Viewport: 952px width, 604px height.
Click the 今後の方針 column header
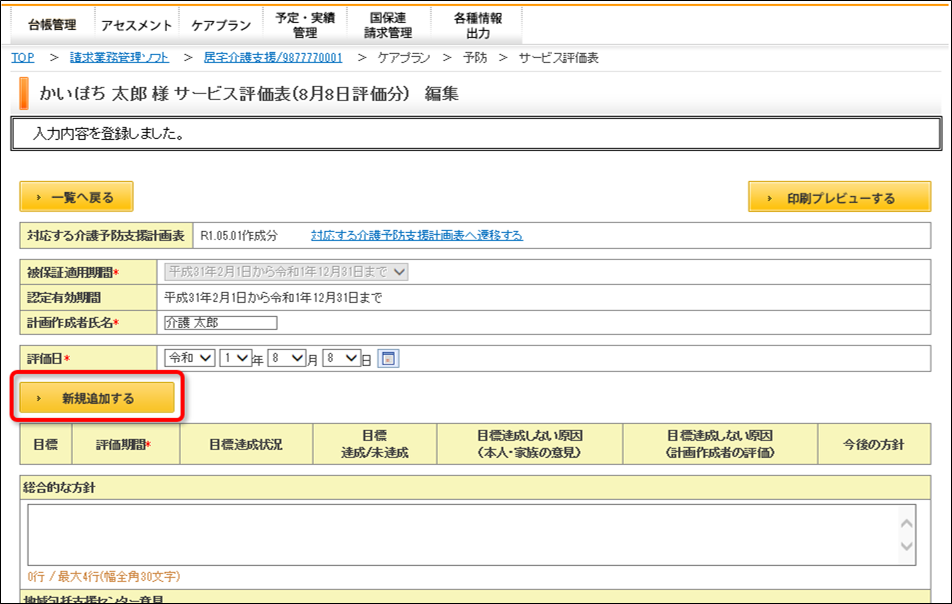tap(874, 444)
